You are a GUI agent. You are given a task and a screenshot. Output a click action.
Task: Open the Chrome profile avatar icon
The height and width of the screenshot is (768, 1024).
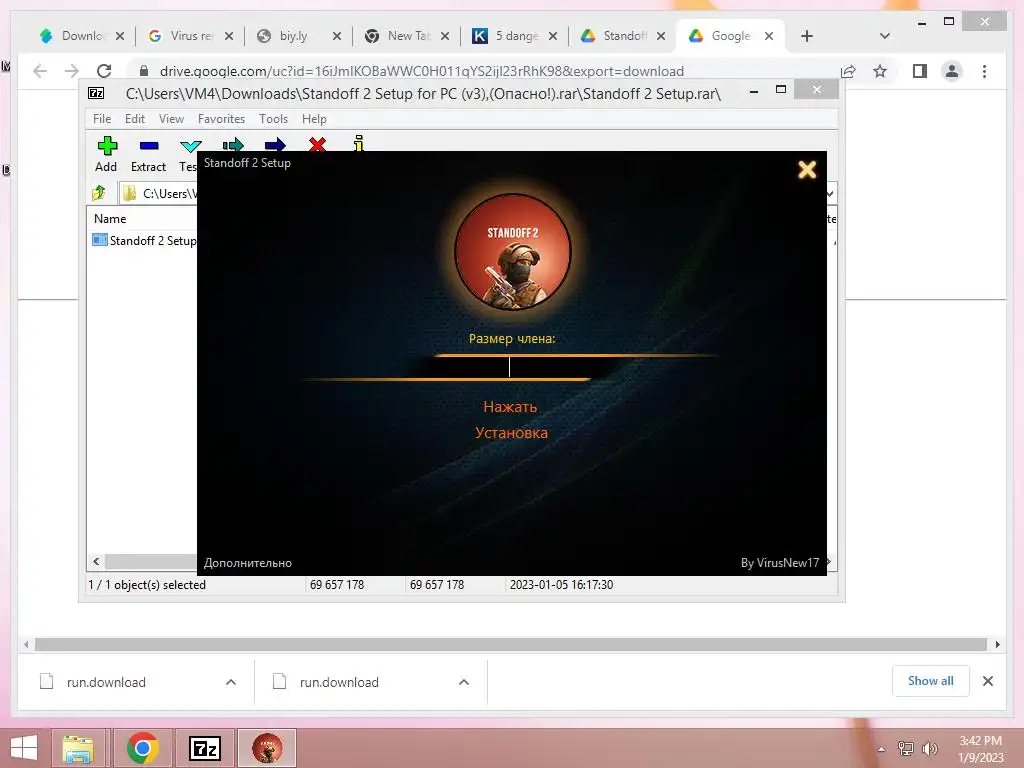click(952, 71)
